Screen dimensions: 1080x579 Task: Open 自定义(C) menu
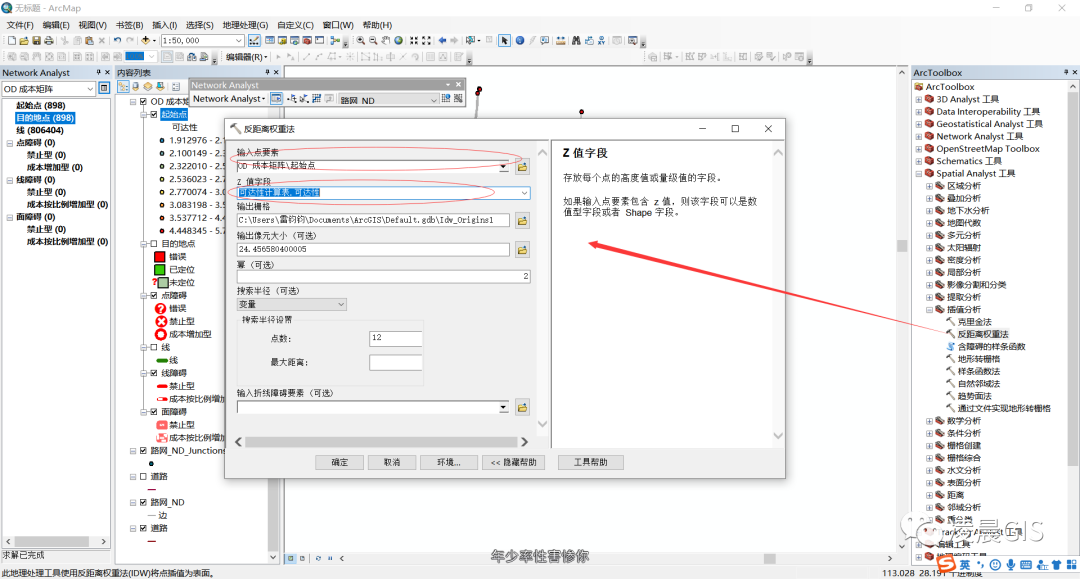coord(295,25)
